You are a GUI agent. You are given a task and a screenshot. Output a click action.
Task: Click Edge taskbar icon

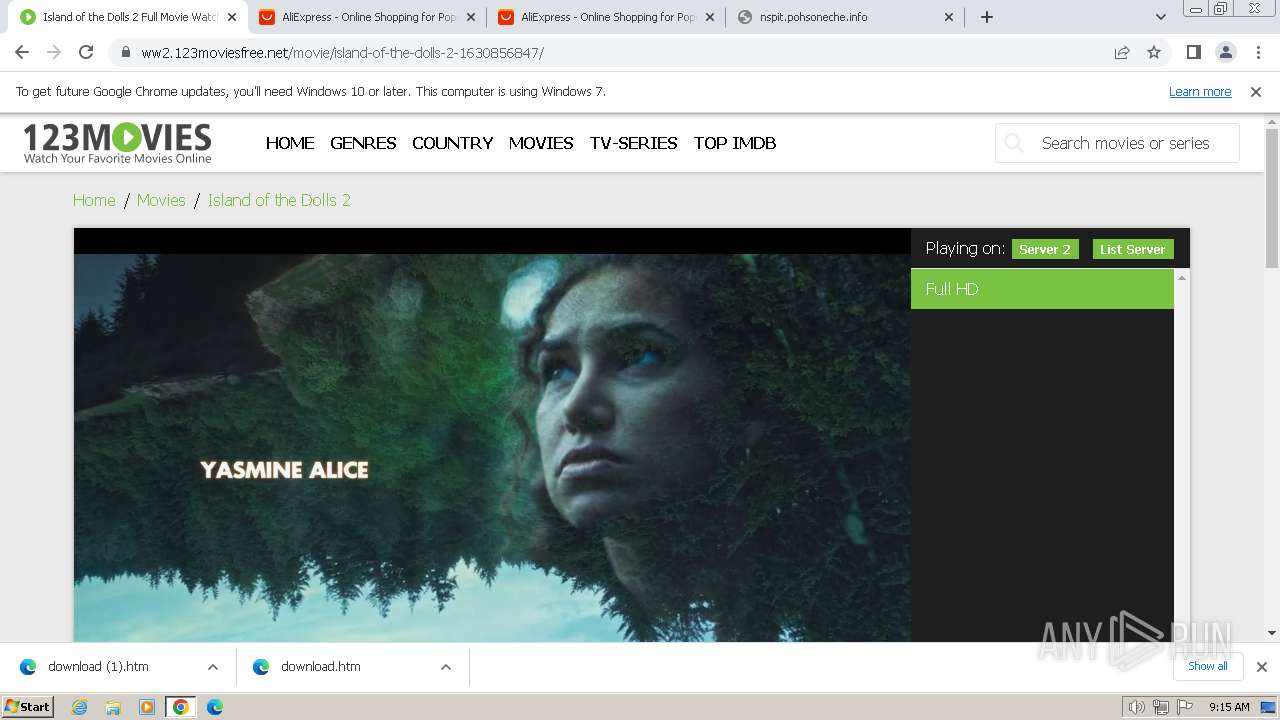coord(215,707)
